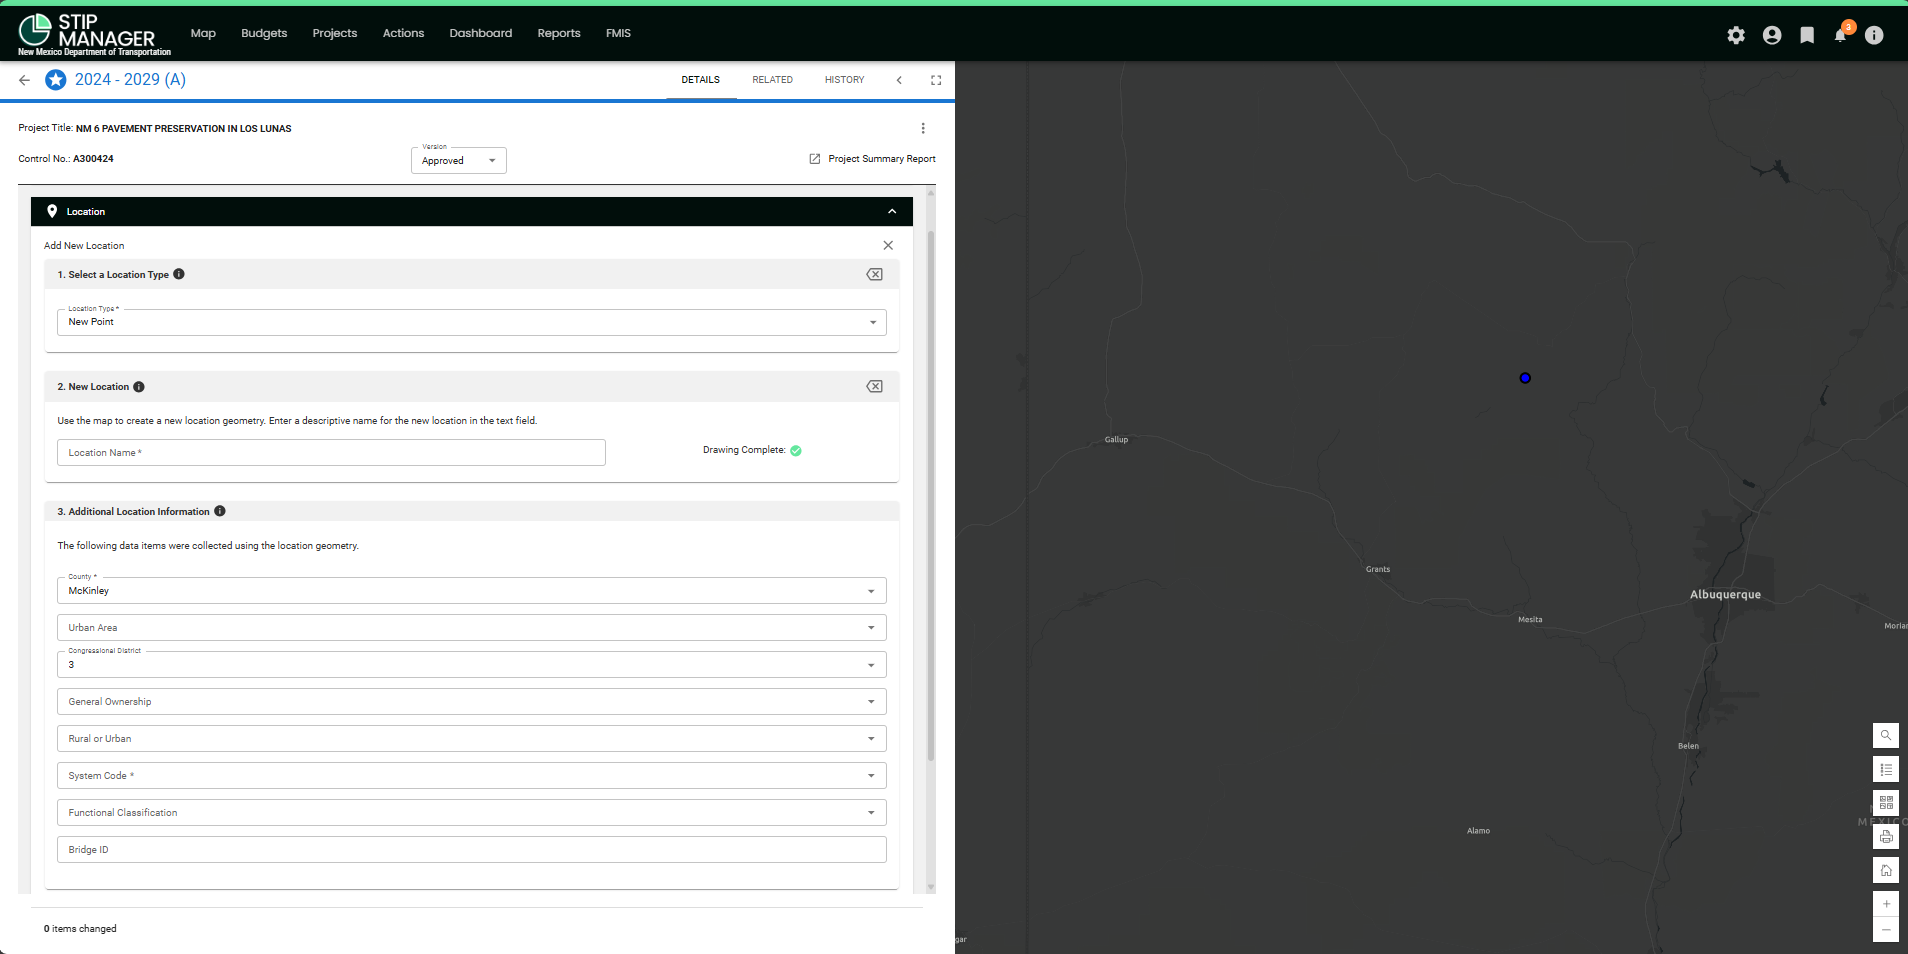Viewport: 1908px width, 954px height.
Task: Open the Budgets menu
Action: (264, 33)
